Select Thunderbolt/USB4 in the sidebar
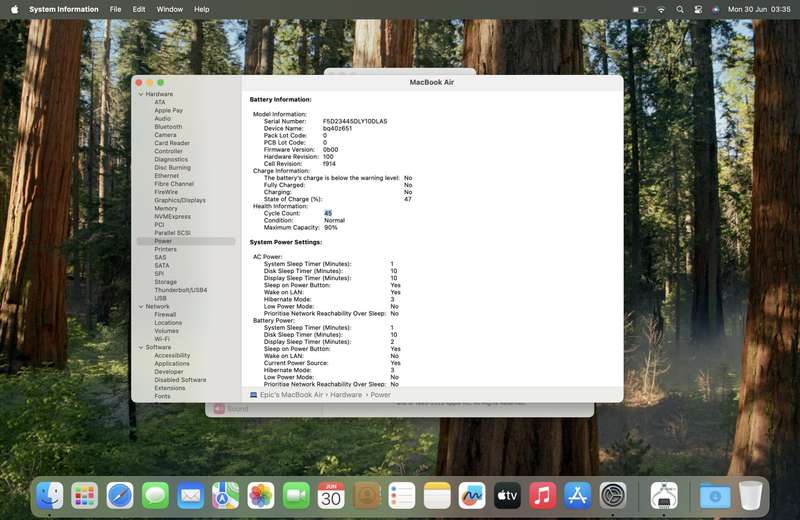 pos(181,290)
